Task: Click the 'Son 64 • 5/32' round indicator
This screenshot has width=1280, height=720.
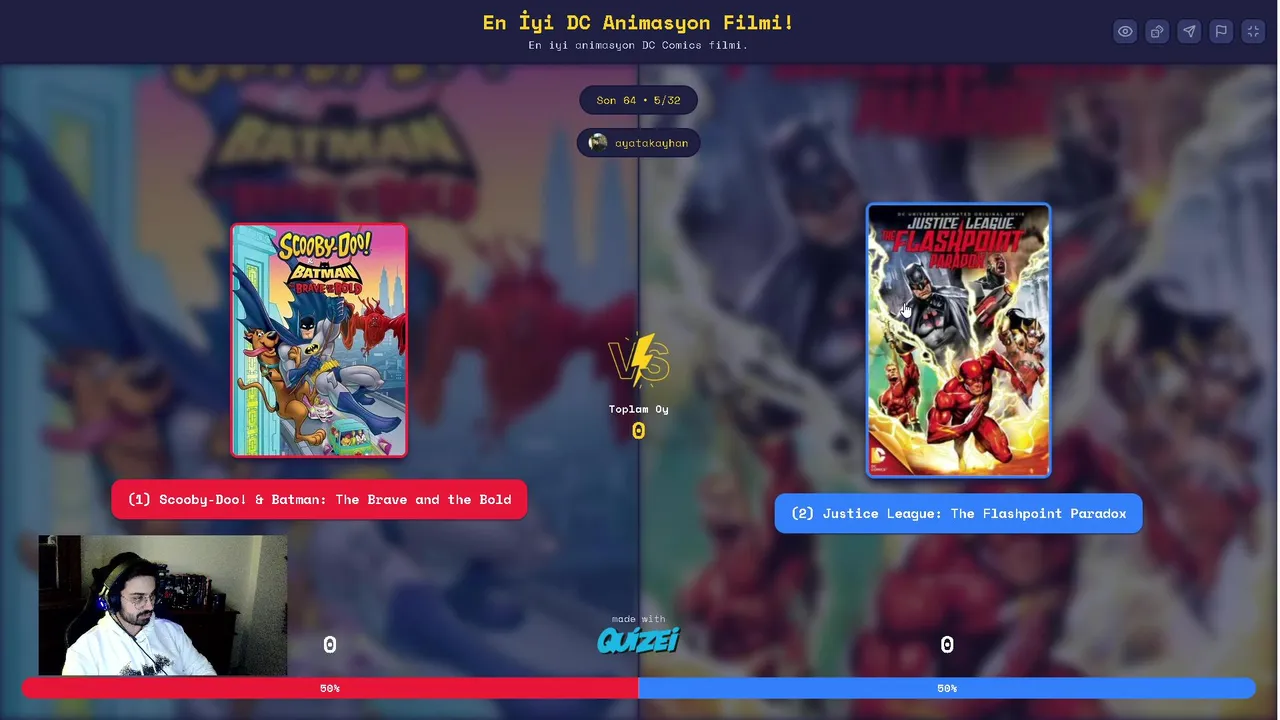Action: [638, 100]
